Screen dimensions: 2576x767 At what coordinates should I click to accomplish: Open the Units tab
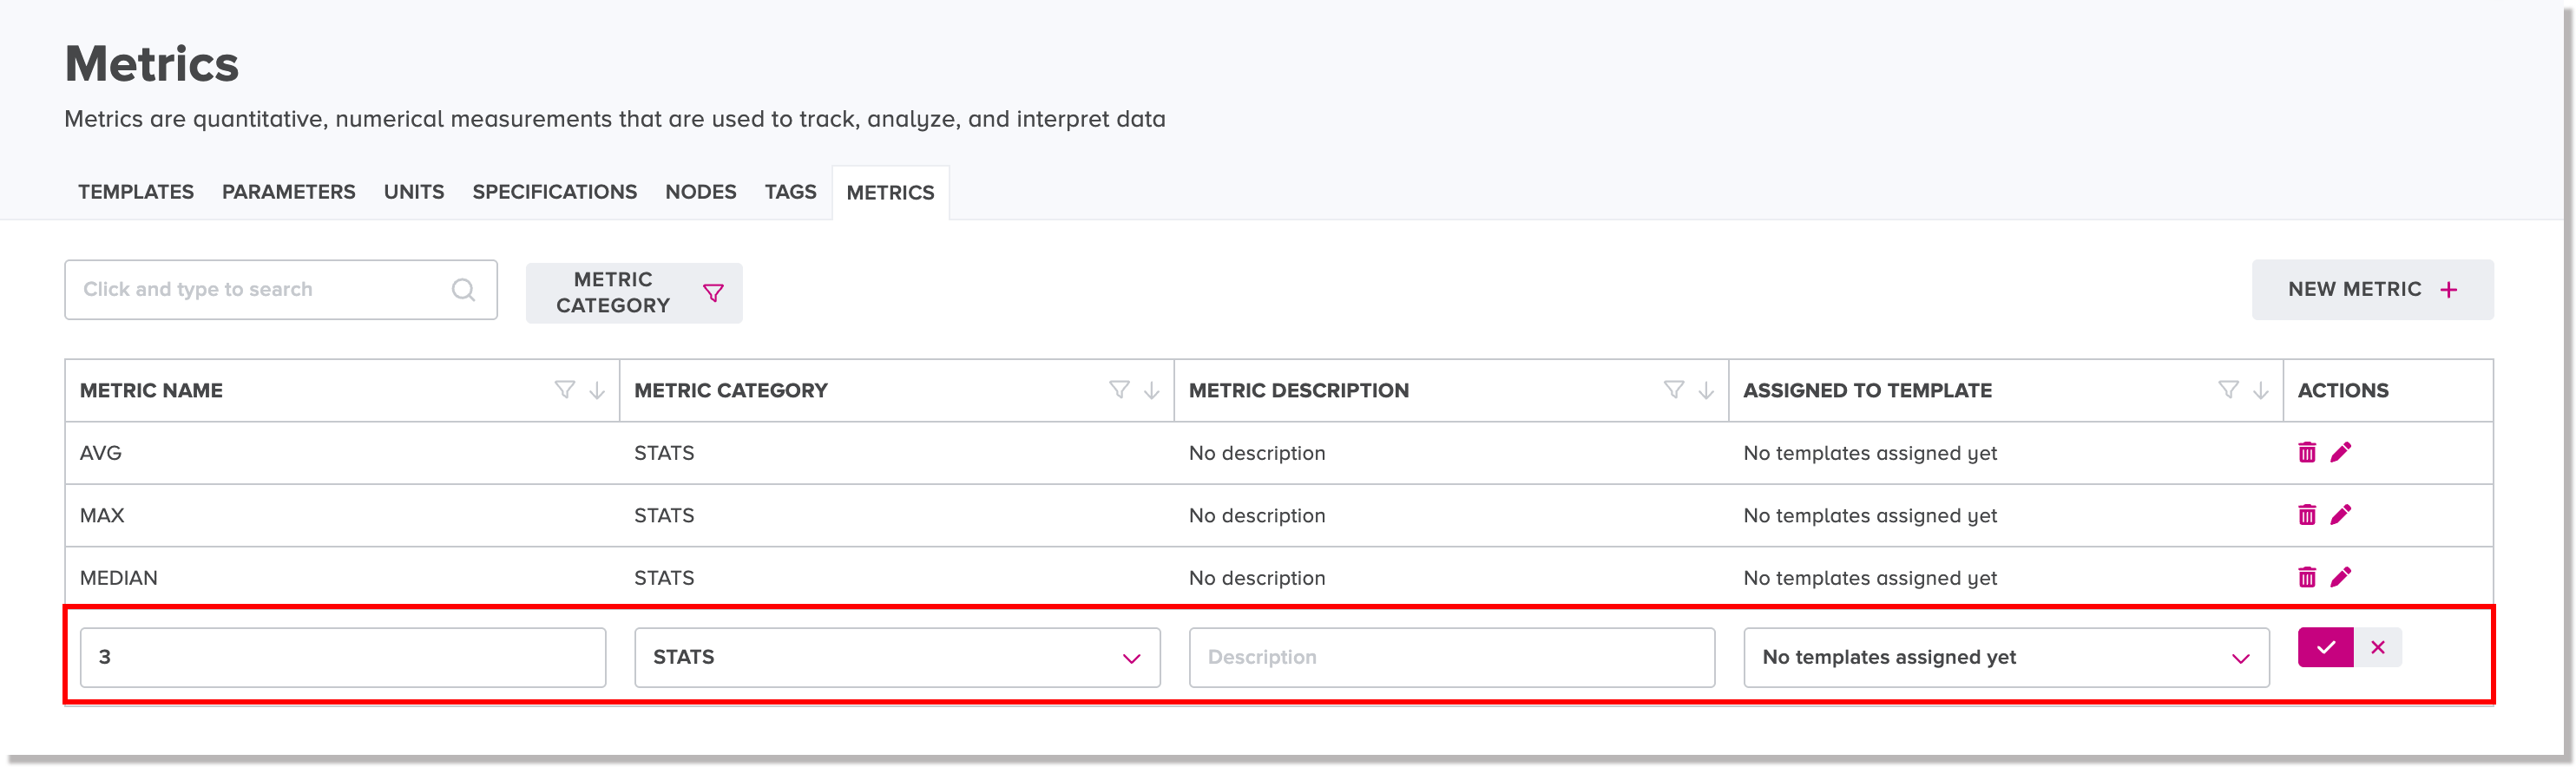414,192
